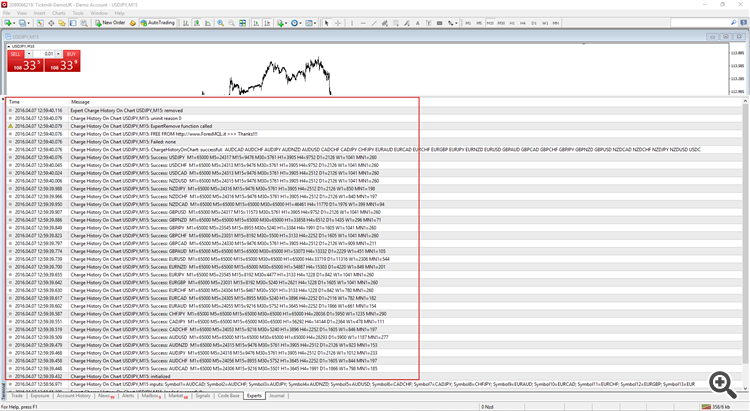
Task: Open the Charts menu
Action: tap(59, 13)
